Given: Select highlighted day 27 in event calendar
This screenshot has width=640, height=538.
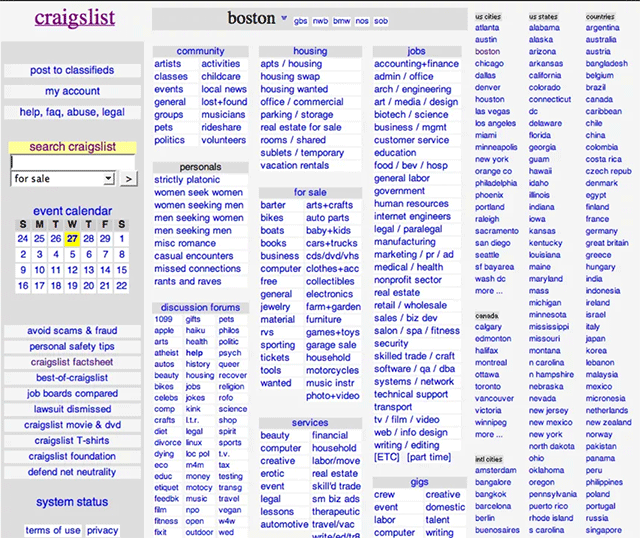Looking at the screenshot, I should click(72, 239).
